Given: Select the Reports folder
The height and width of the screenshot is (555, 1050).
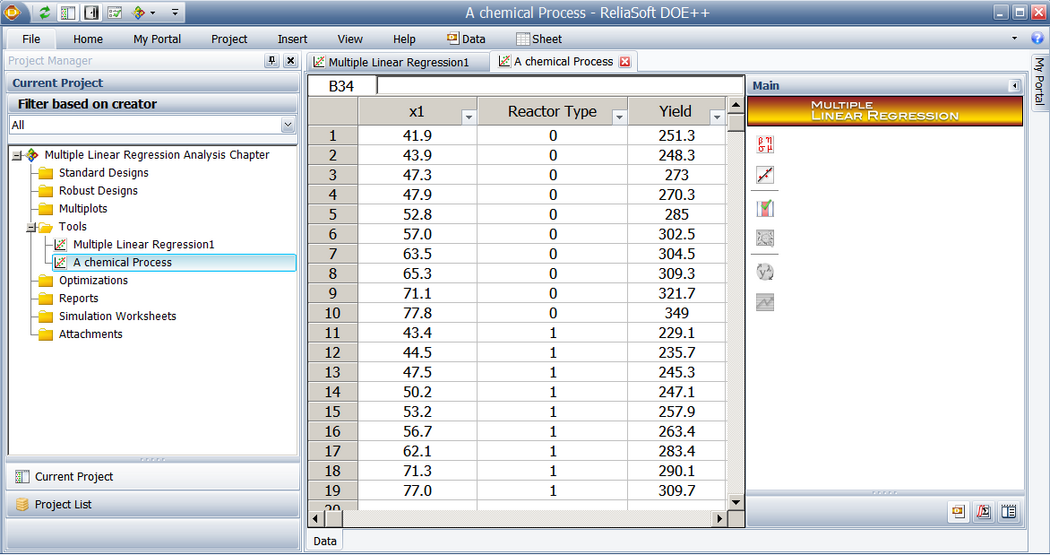Looking at the screenshot, I should (x=78, y=299).
